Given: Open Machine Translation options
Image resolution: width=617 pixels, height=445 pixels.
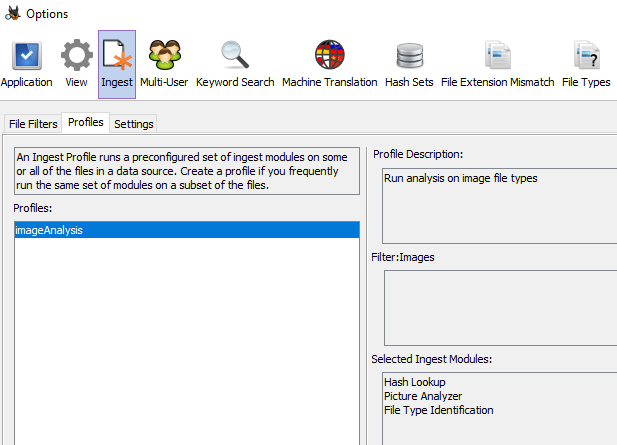Looking at the screenshot, I should point(329,64).
